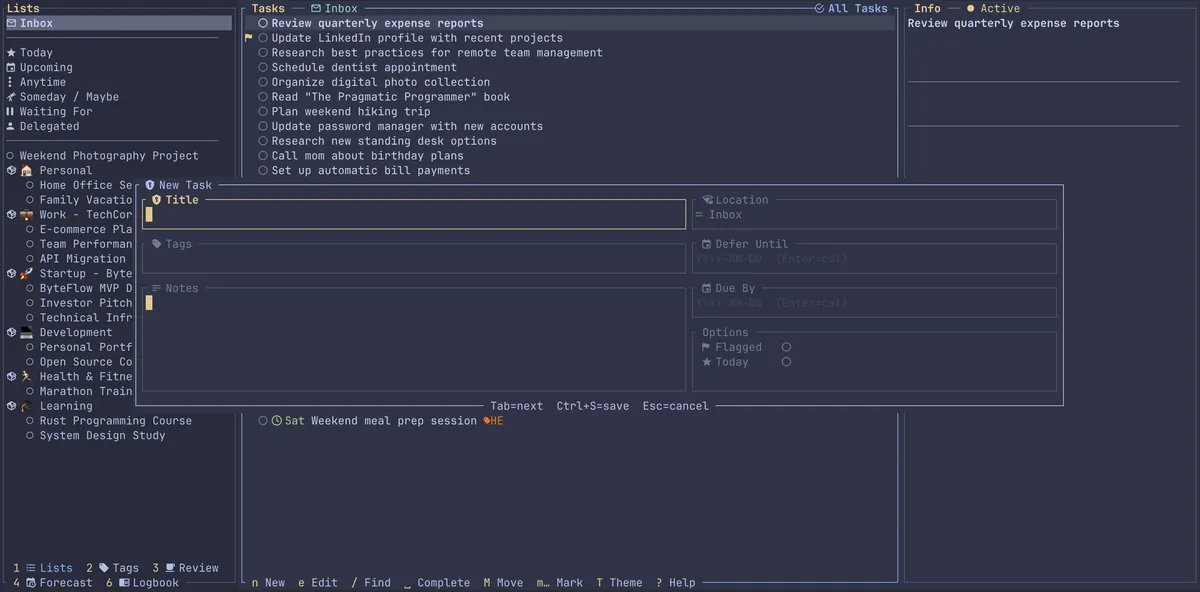
Task: Focus the Tags input field
Action: [x=414, y=259]
